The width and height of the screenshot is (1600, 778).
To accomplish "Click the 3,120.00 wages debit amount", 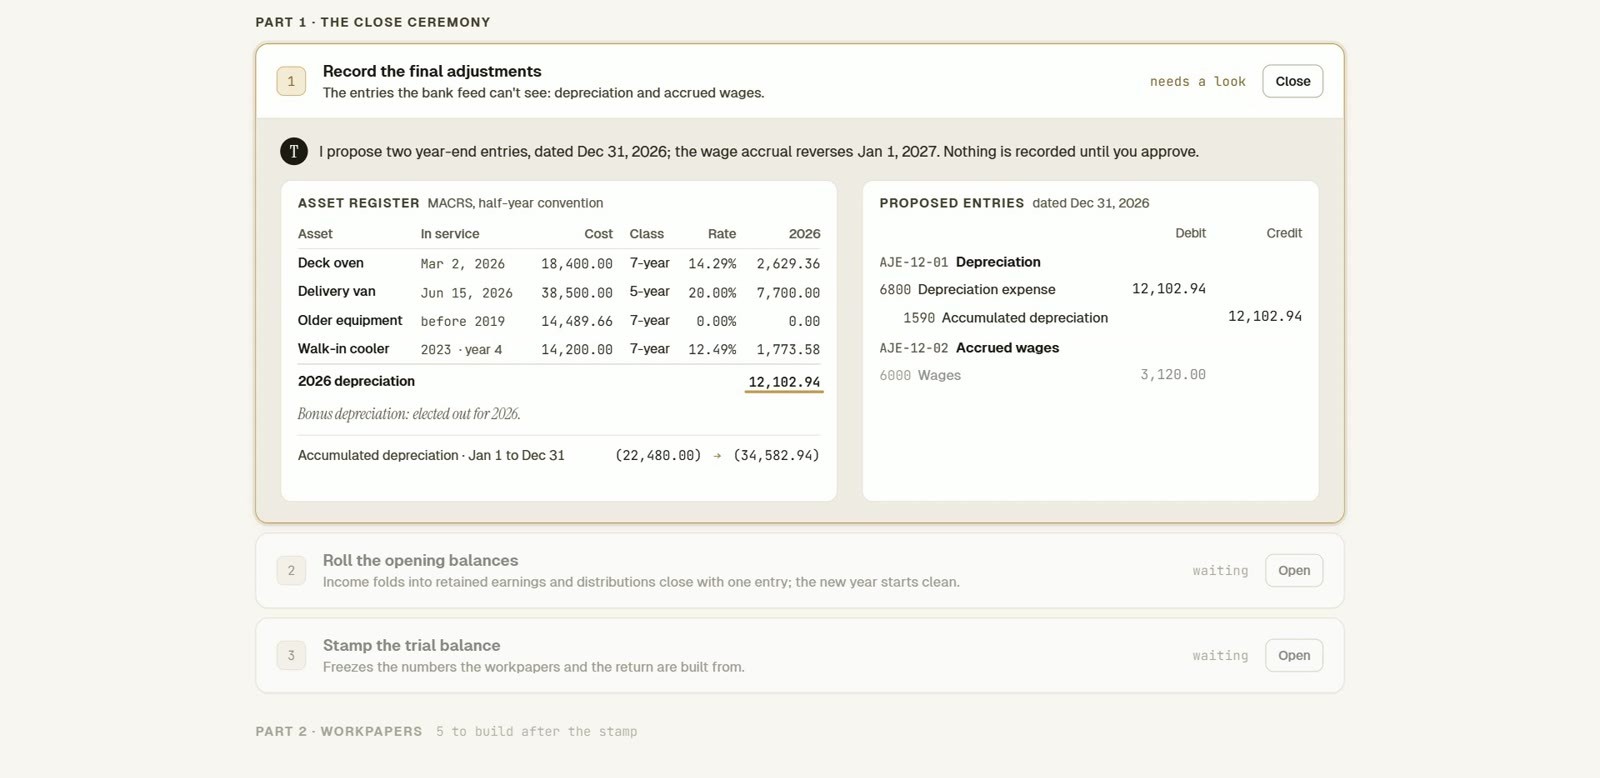I will coord(1172,375).
